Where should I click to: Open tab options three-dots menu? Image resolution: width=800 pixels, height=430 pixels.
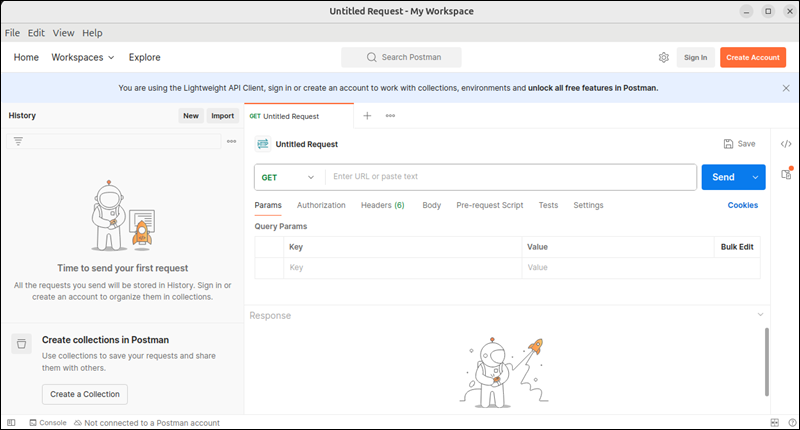(x=390, y=116)
